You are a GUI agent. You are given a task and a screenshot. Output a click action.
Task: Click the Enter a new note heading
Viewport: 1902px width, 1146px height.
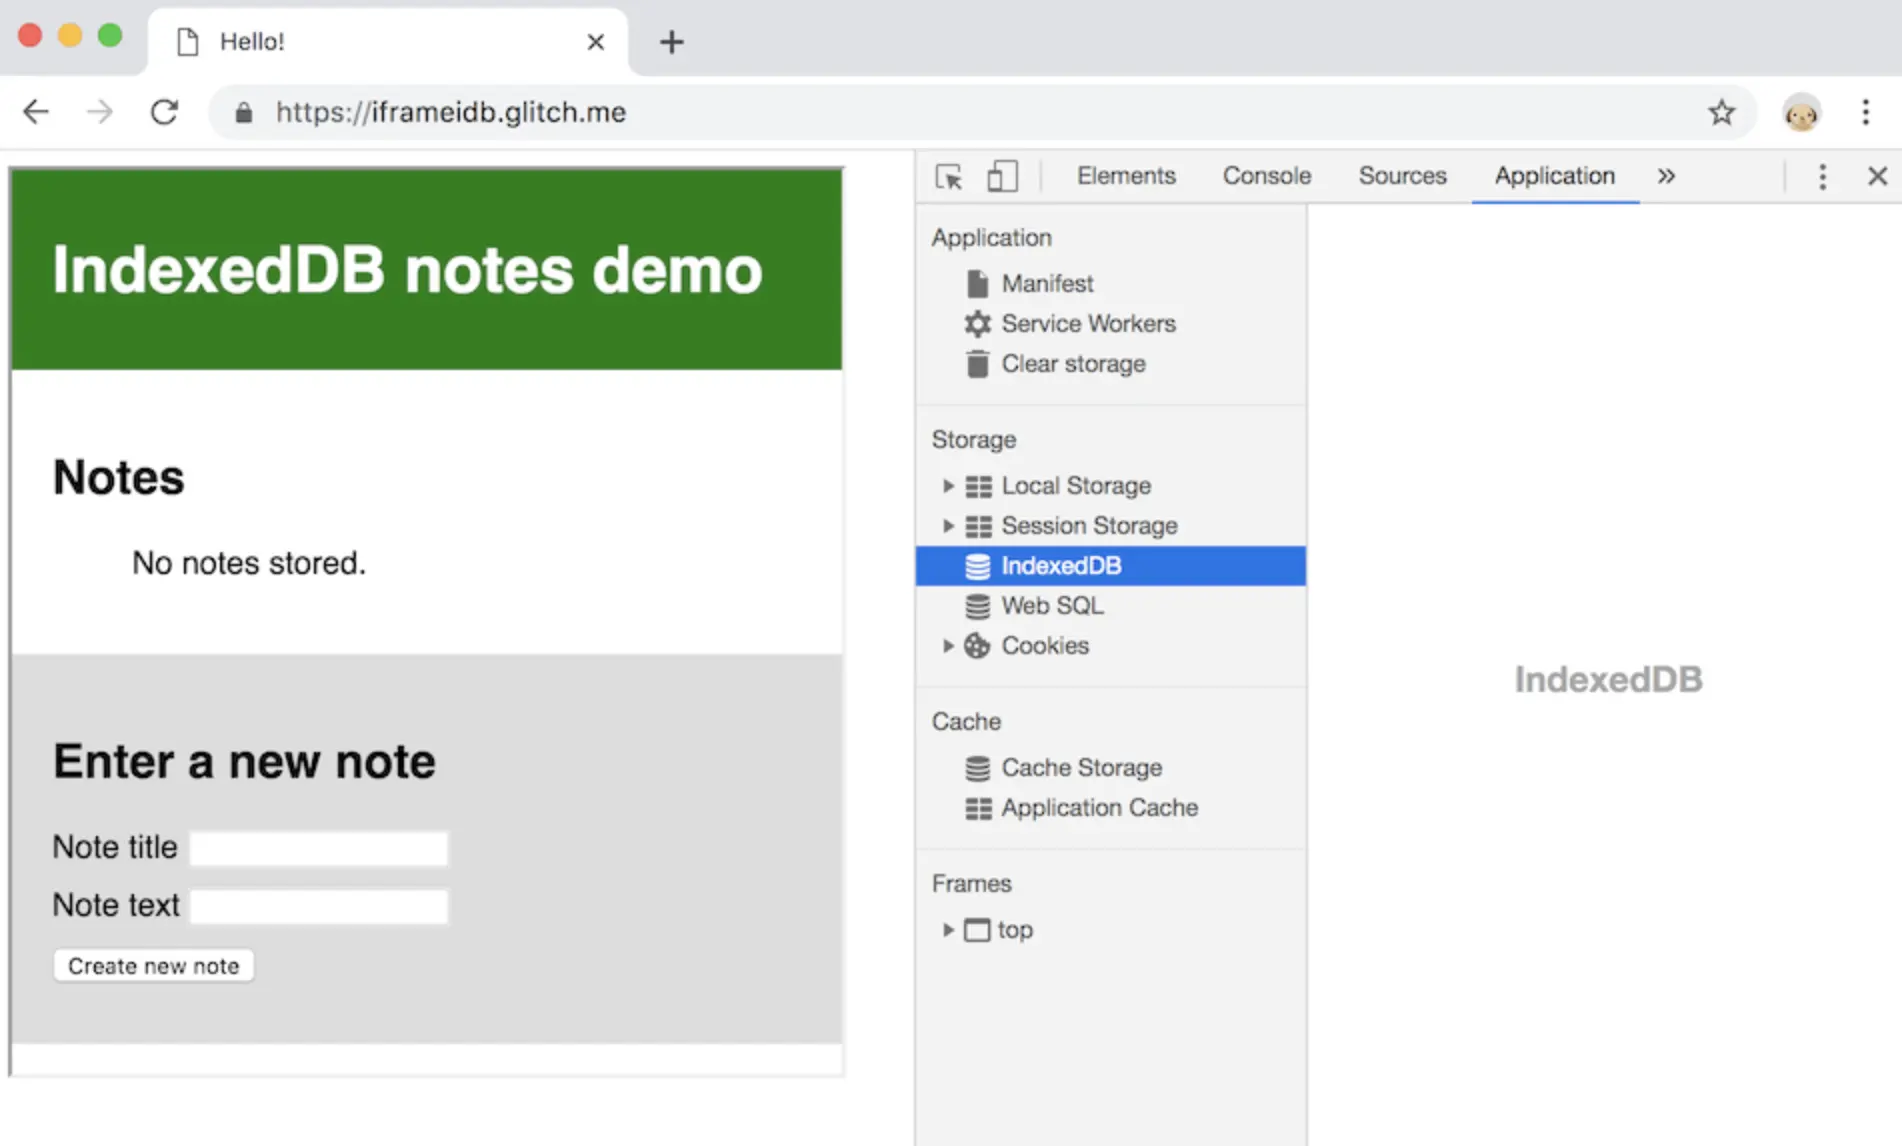pyautogui.click(x=244, y=761)
